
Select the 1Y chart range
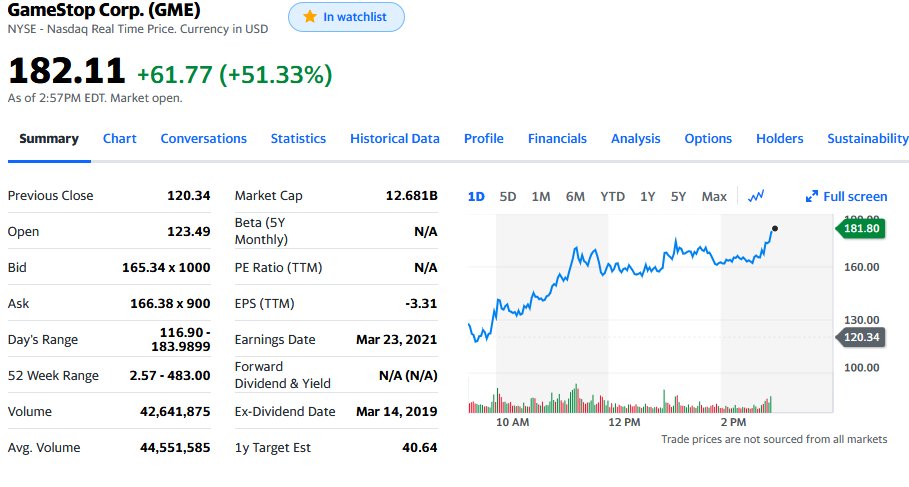(x=648, y=197)
